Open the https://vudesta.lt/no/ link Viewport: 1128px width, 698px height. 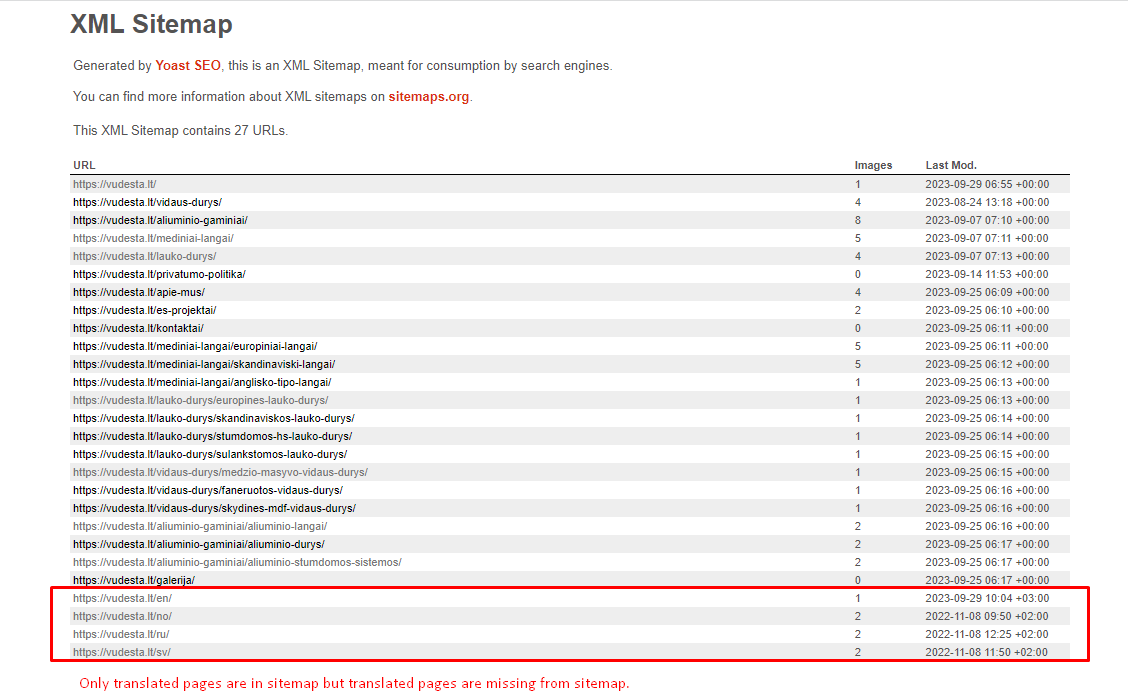click(x=122, y=616)
